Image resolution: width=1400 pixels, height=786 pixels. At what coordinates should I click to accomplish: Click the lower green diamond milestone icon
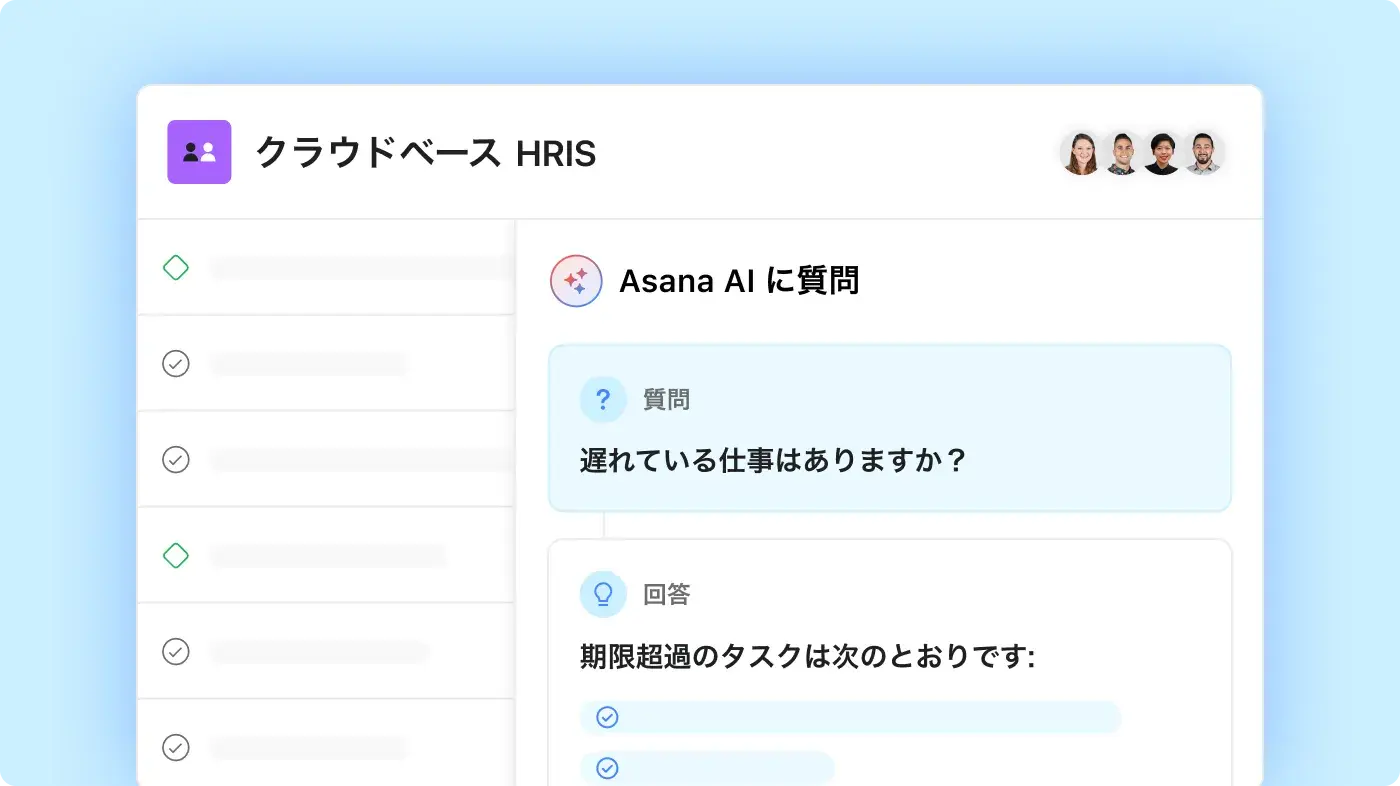176,555
